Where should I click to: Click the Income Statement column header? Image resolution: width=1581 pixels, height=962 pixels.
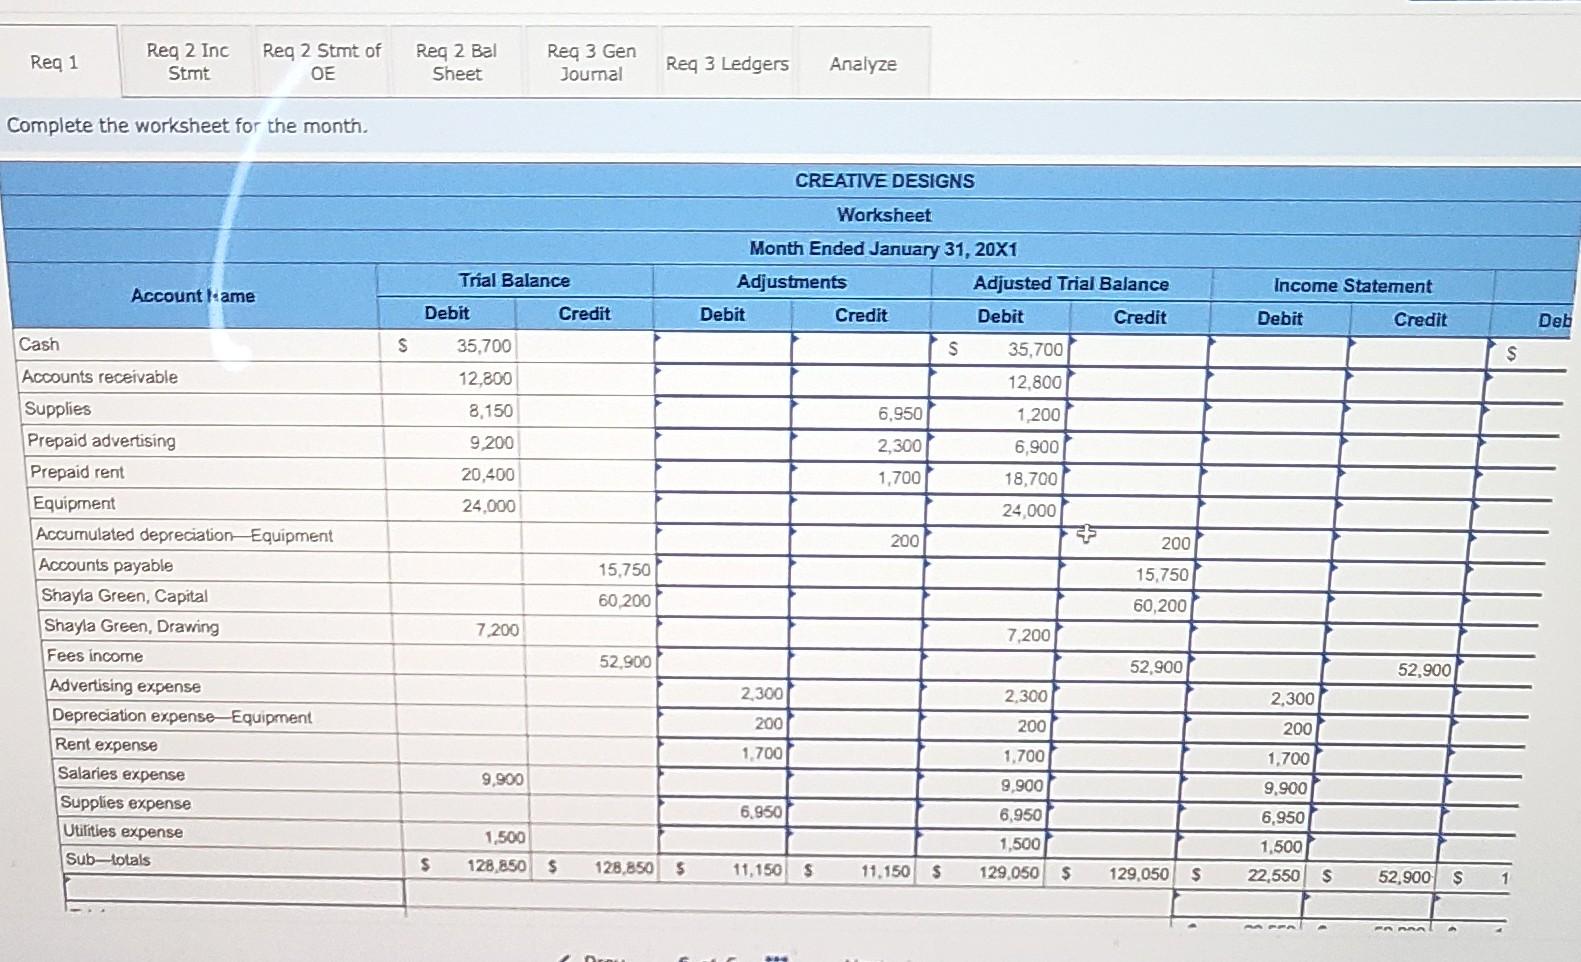pos(1352,286)
